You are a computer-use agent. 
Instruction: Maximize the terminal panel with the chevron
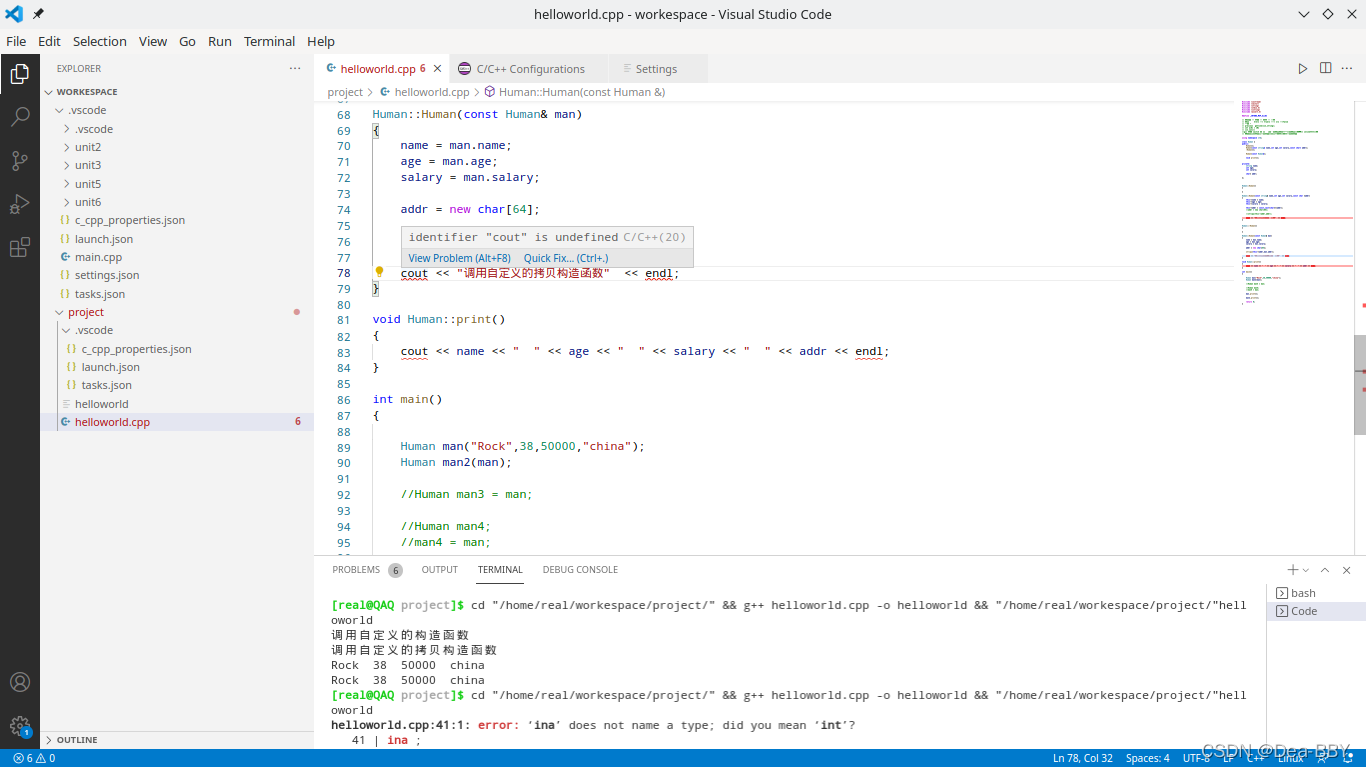1325,569
